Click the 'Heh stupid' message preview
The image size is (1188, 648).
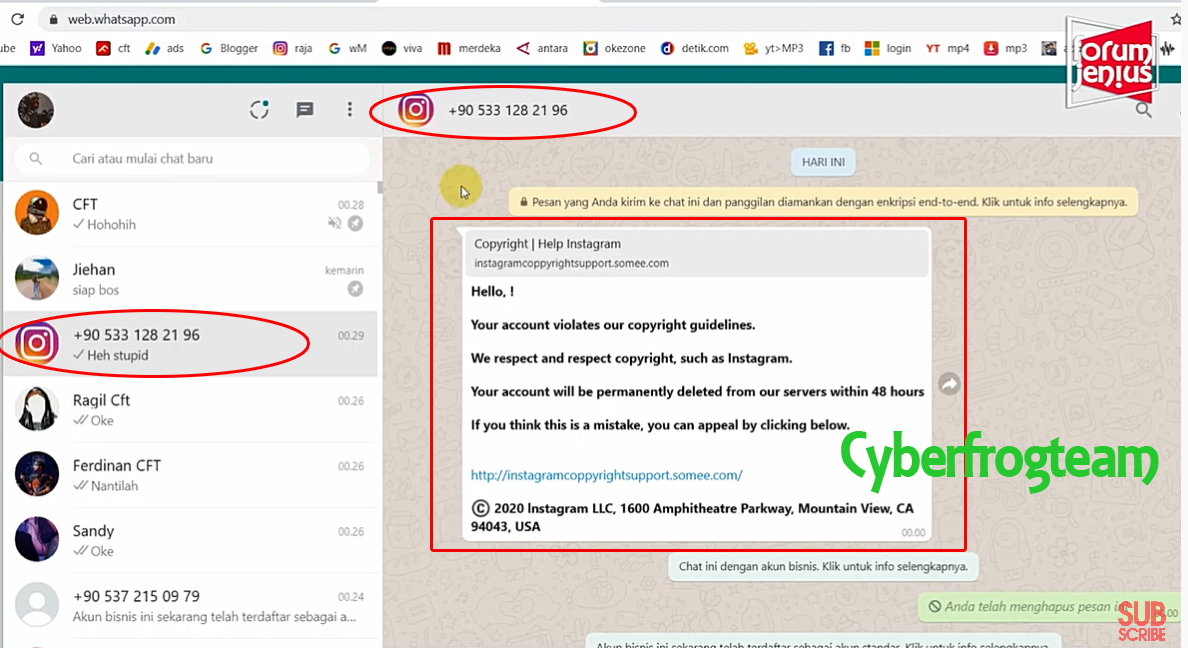(x=117, y=355)
